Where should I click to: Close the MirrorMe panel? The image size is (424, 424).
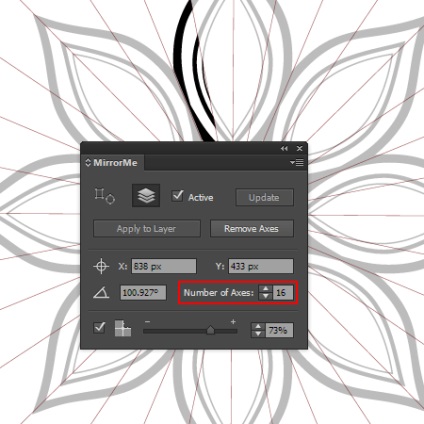coord(300,149)
